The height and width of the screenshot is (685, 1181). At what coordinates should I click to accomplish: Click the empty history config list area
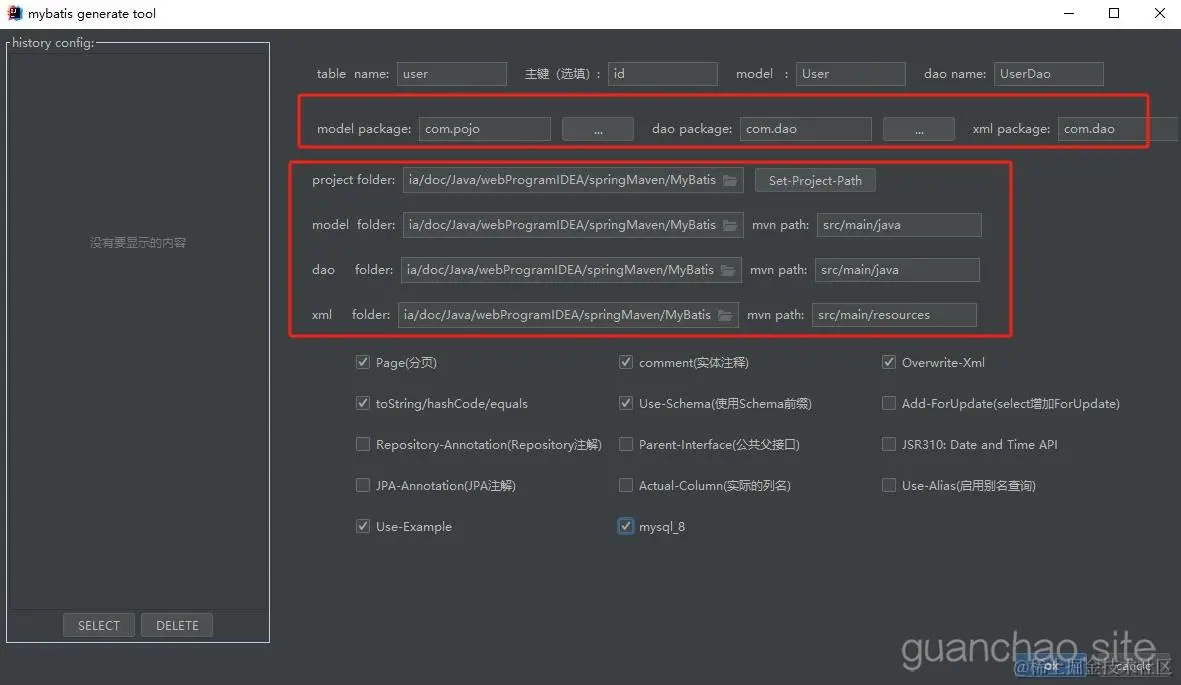[138, 332]
